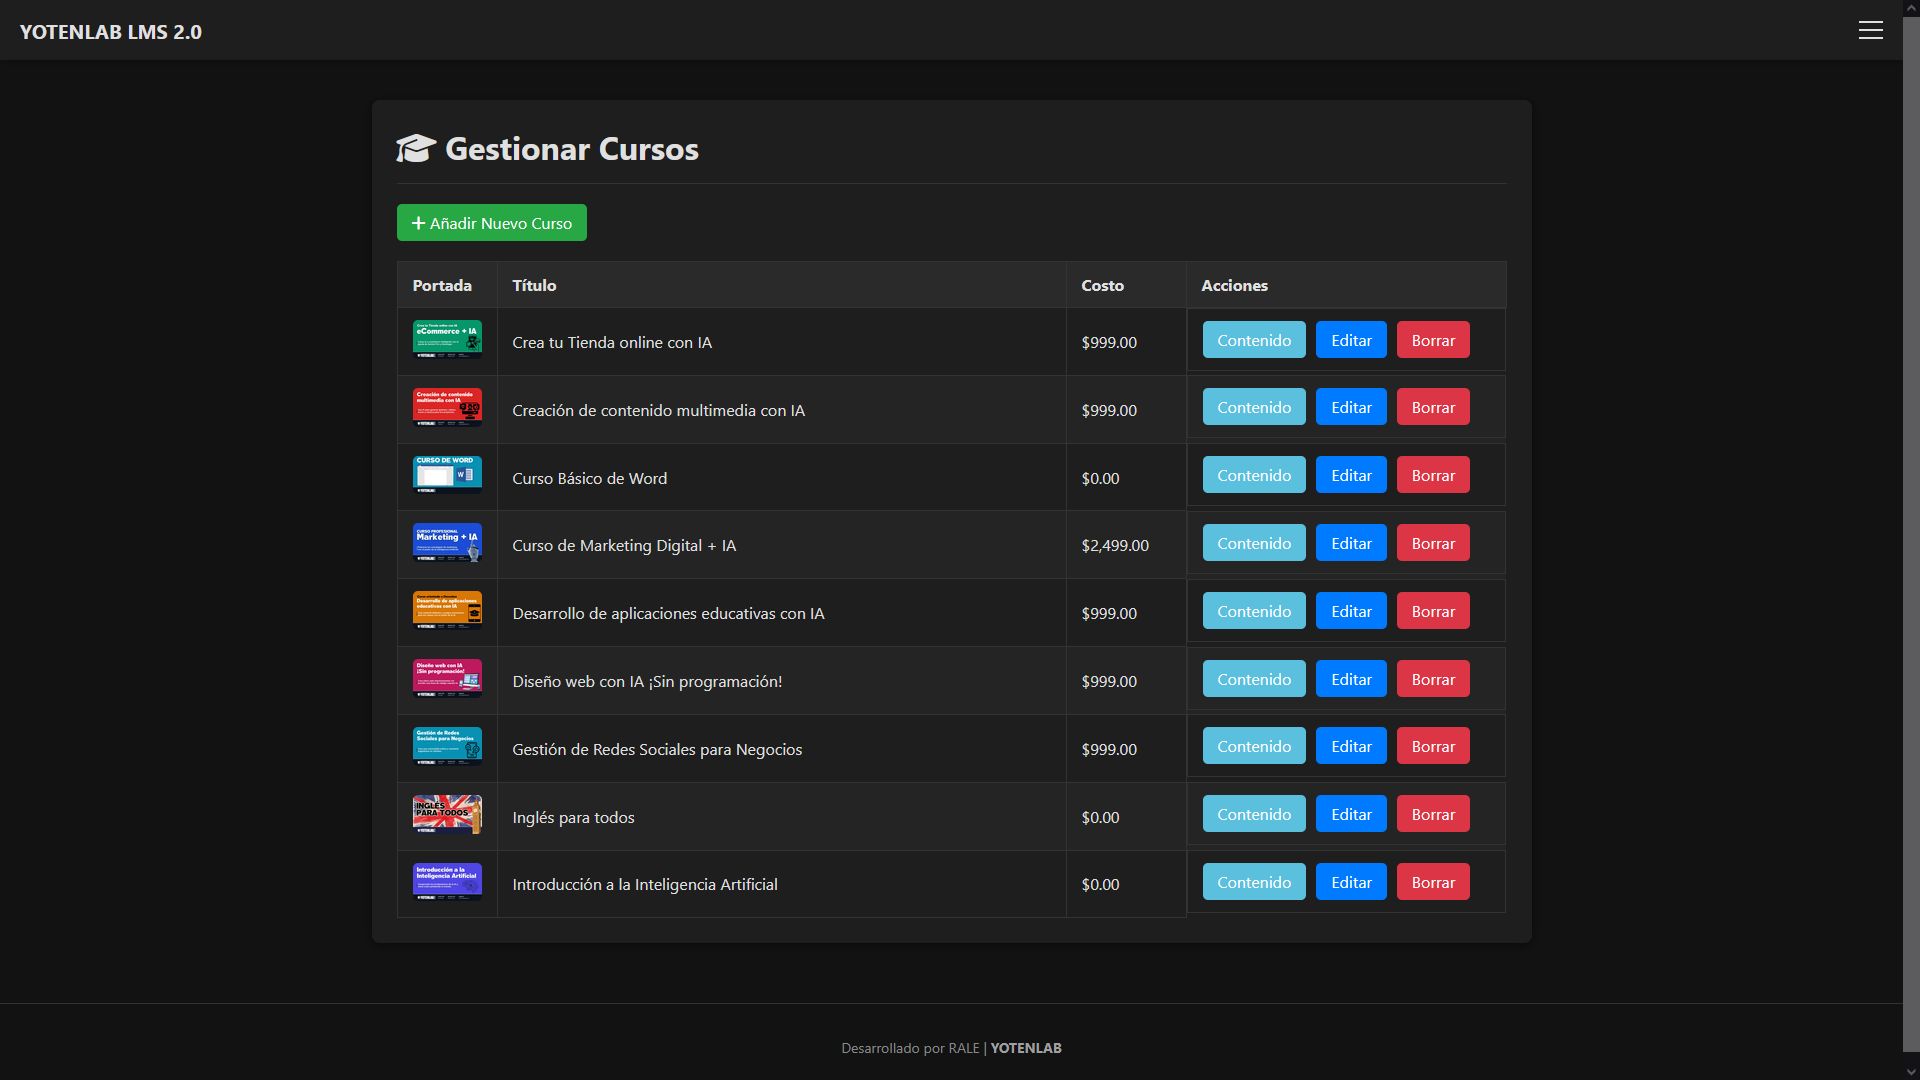Open Contenido for Crea tu Tienda online

coord(1253,340)
